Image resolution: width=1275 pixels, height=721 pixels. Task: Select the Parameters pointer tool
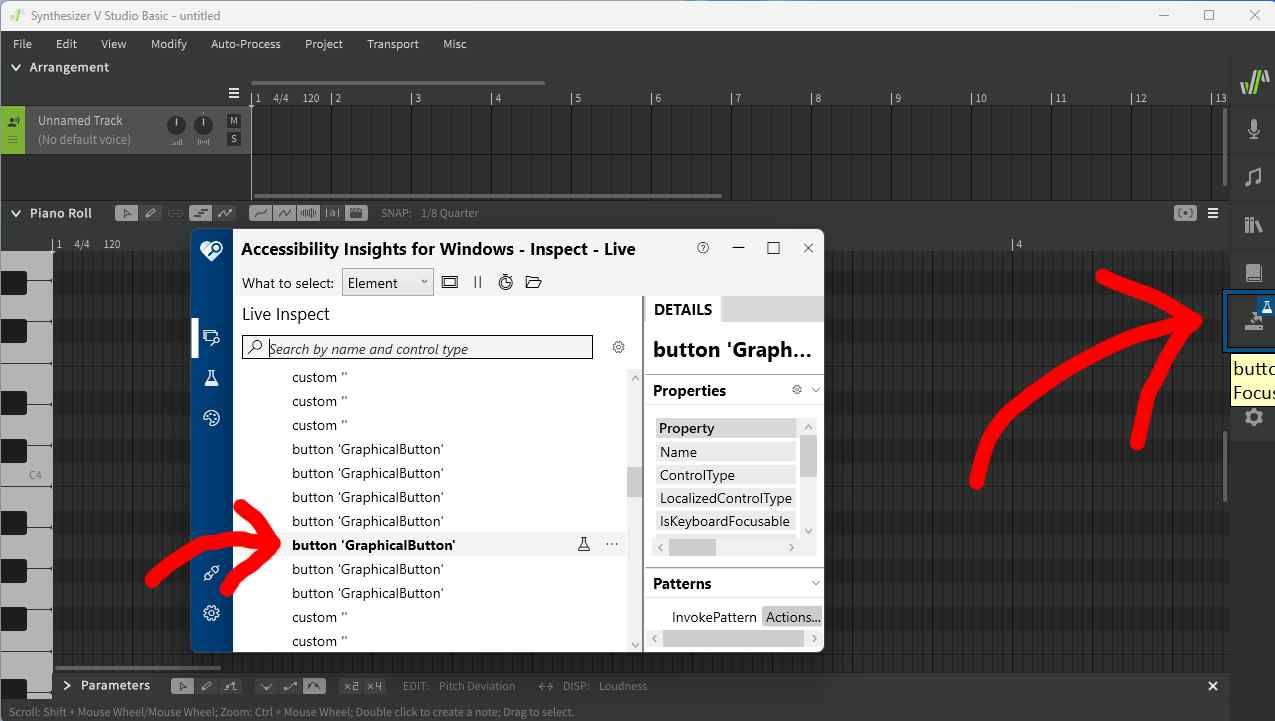click(x=182, y=686)
